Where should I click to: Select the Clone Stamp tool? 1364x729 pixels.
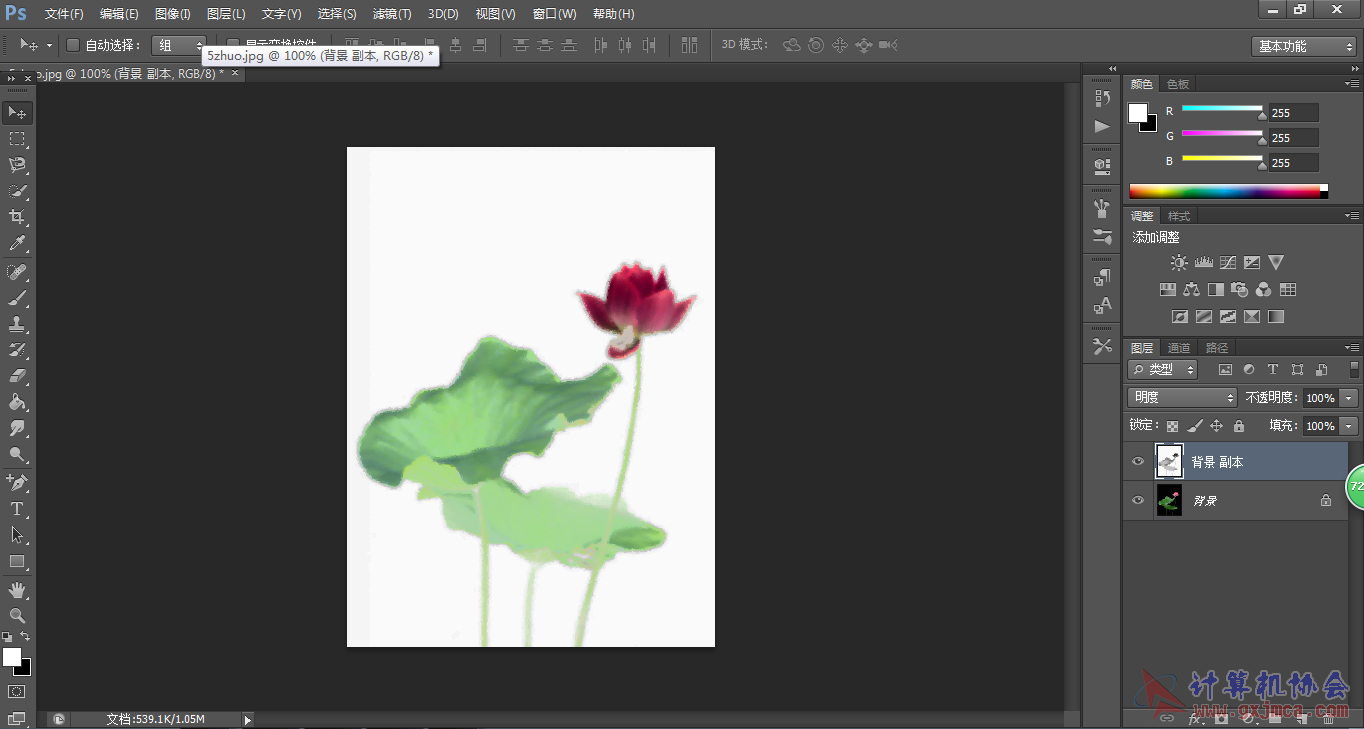17,324
